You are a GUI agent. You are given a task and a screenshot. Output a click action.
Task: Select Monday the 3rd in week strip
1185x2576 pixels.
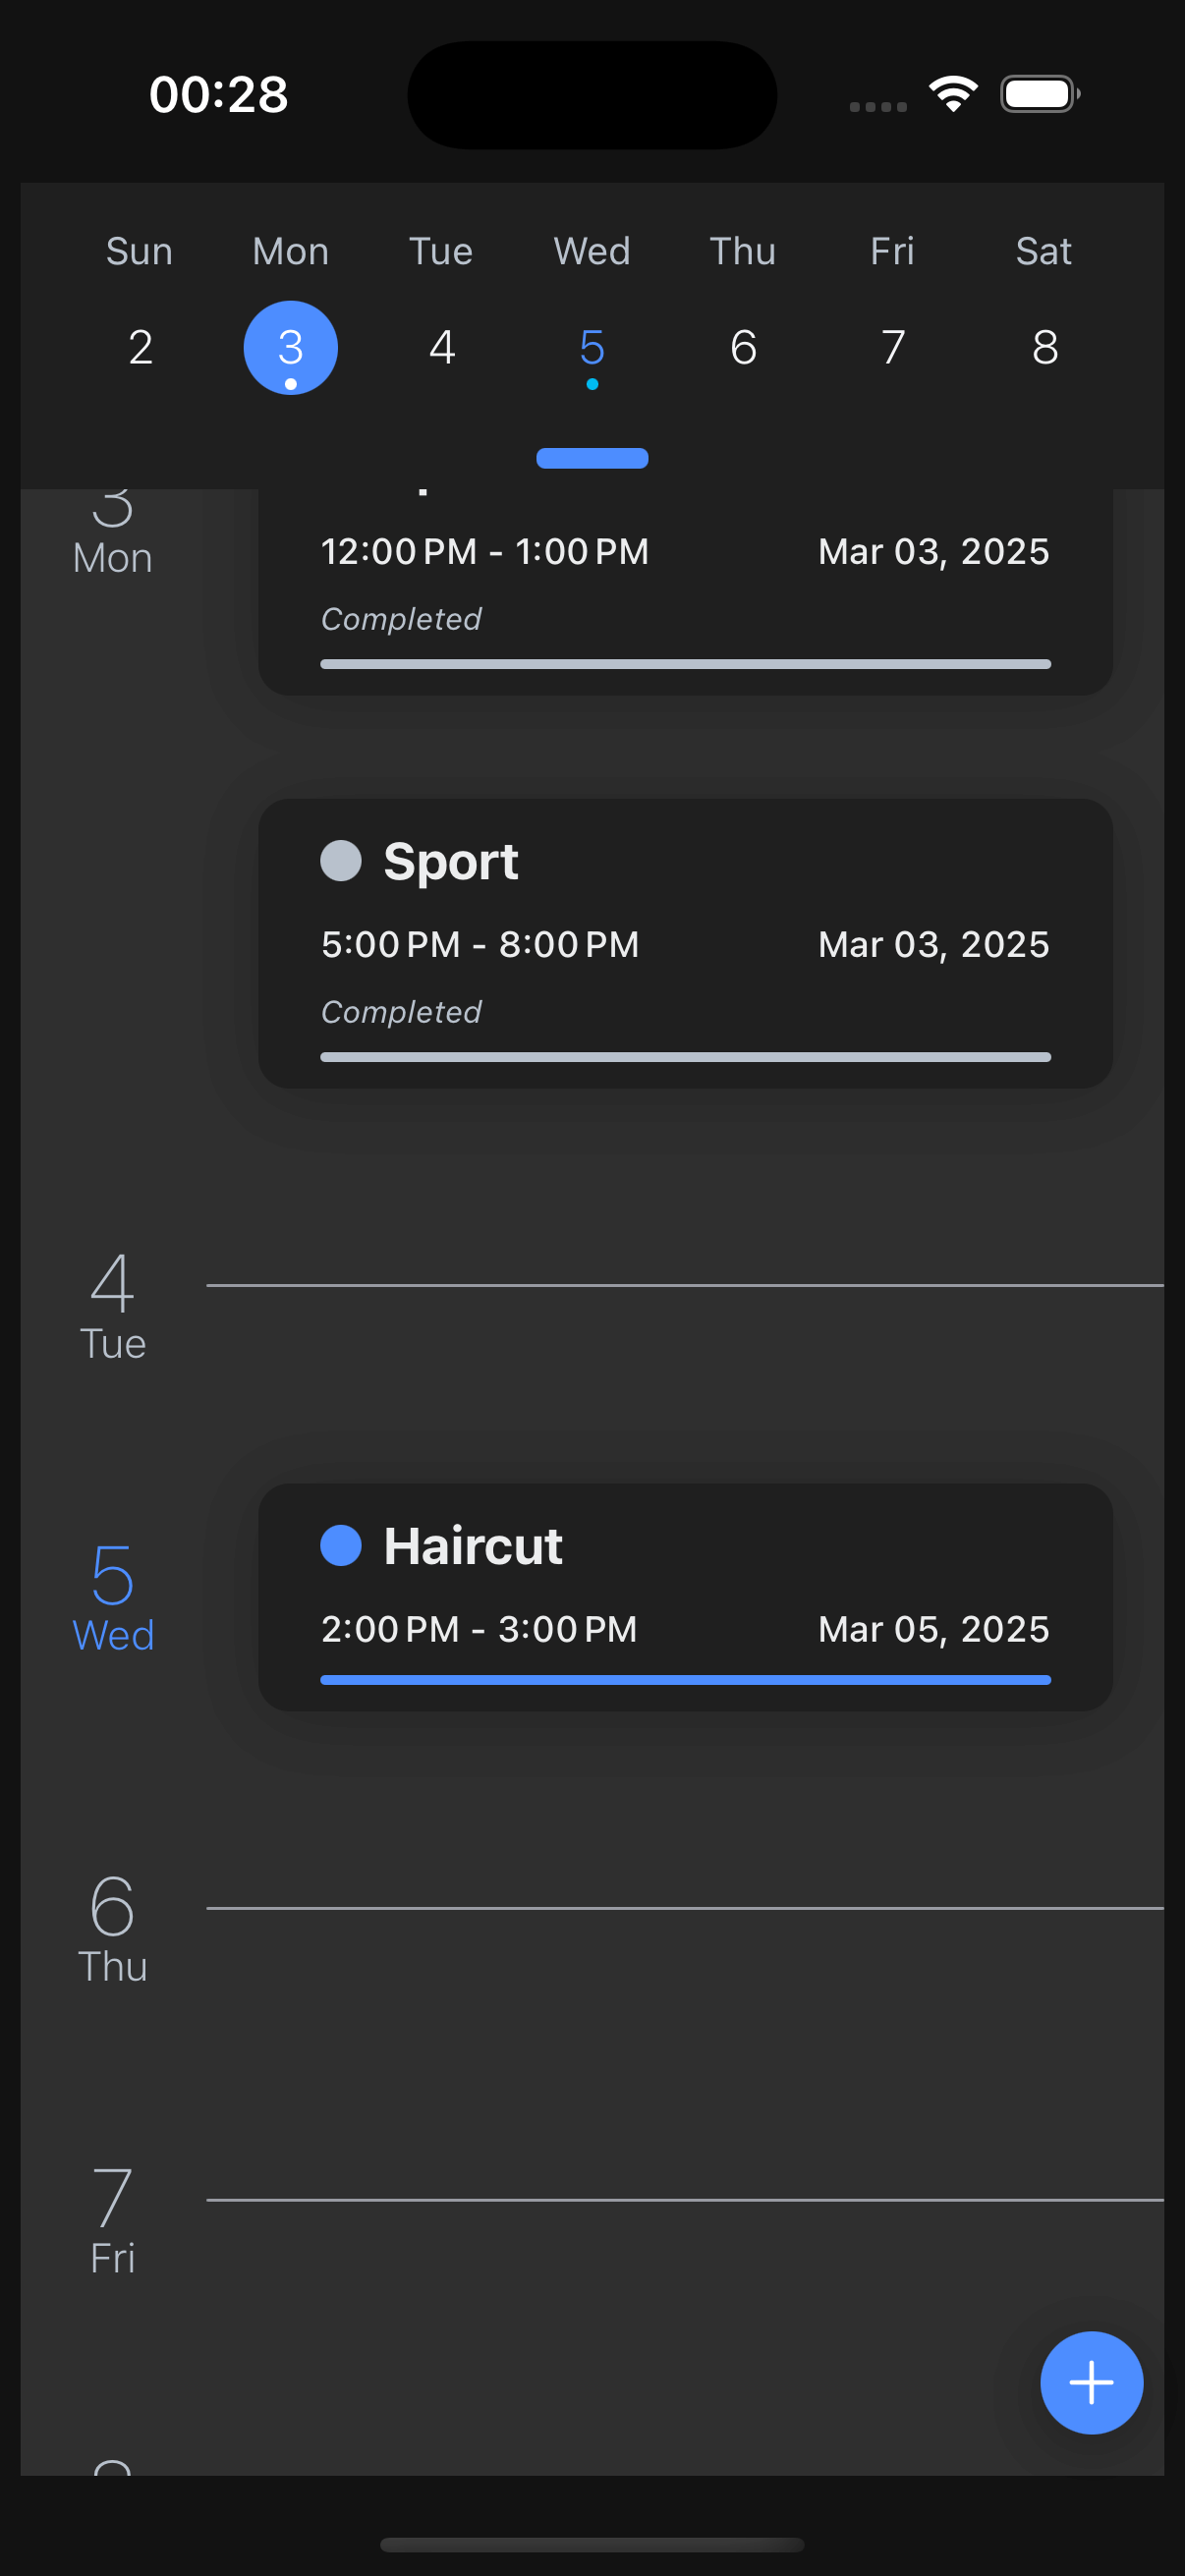pyautogui.click(x=290, y=348)
